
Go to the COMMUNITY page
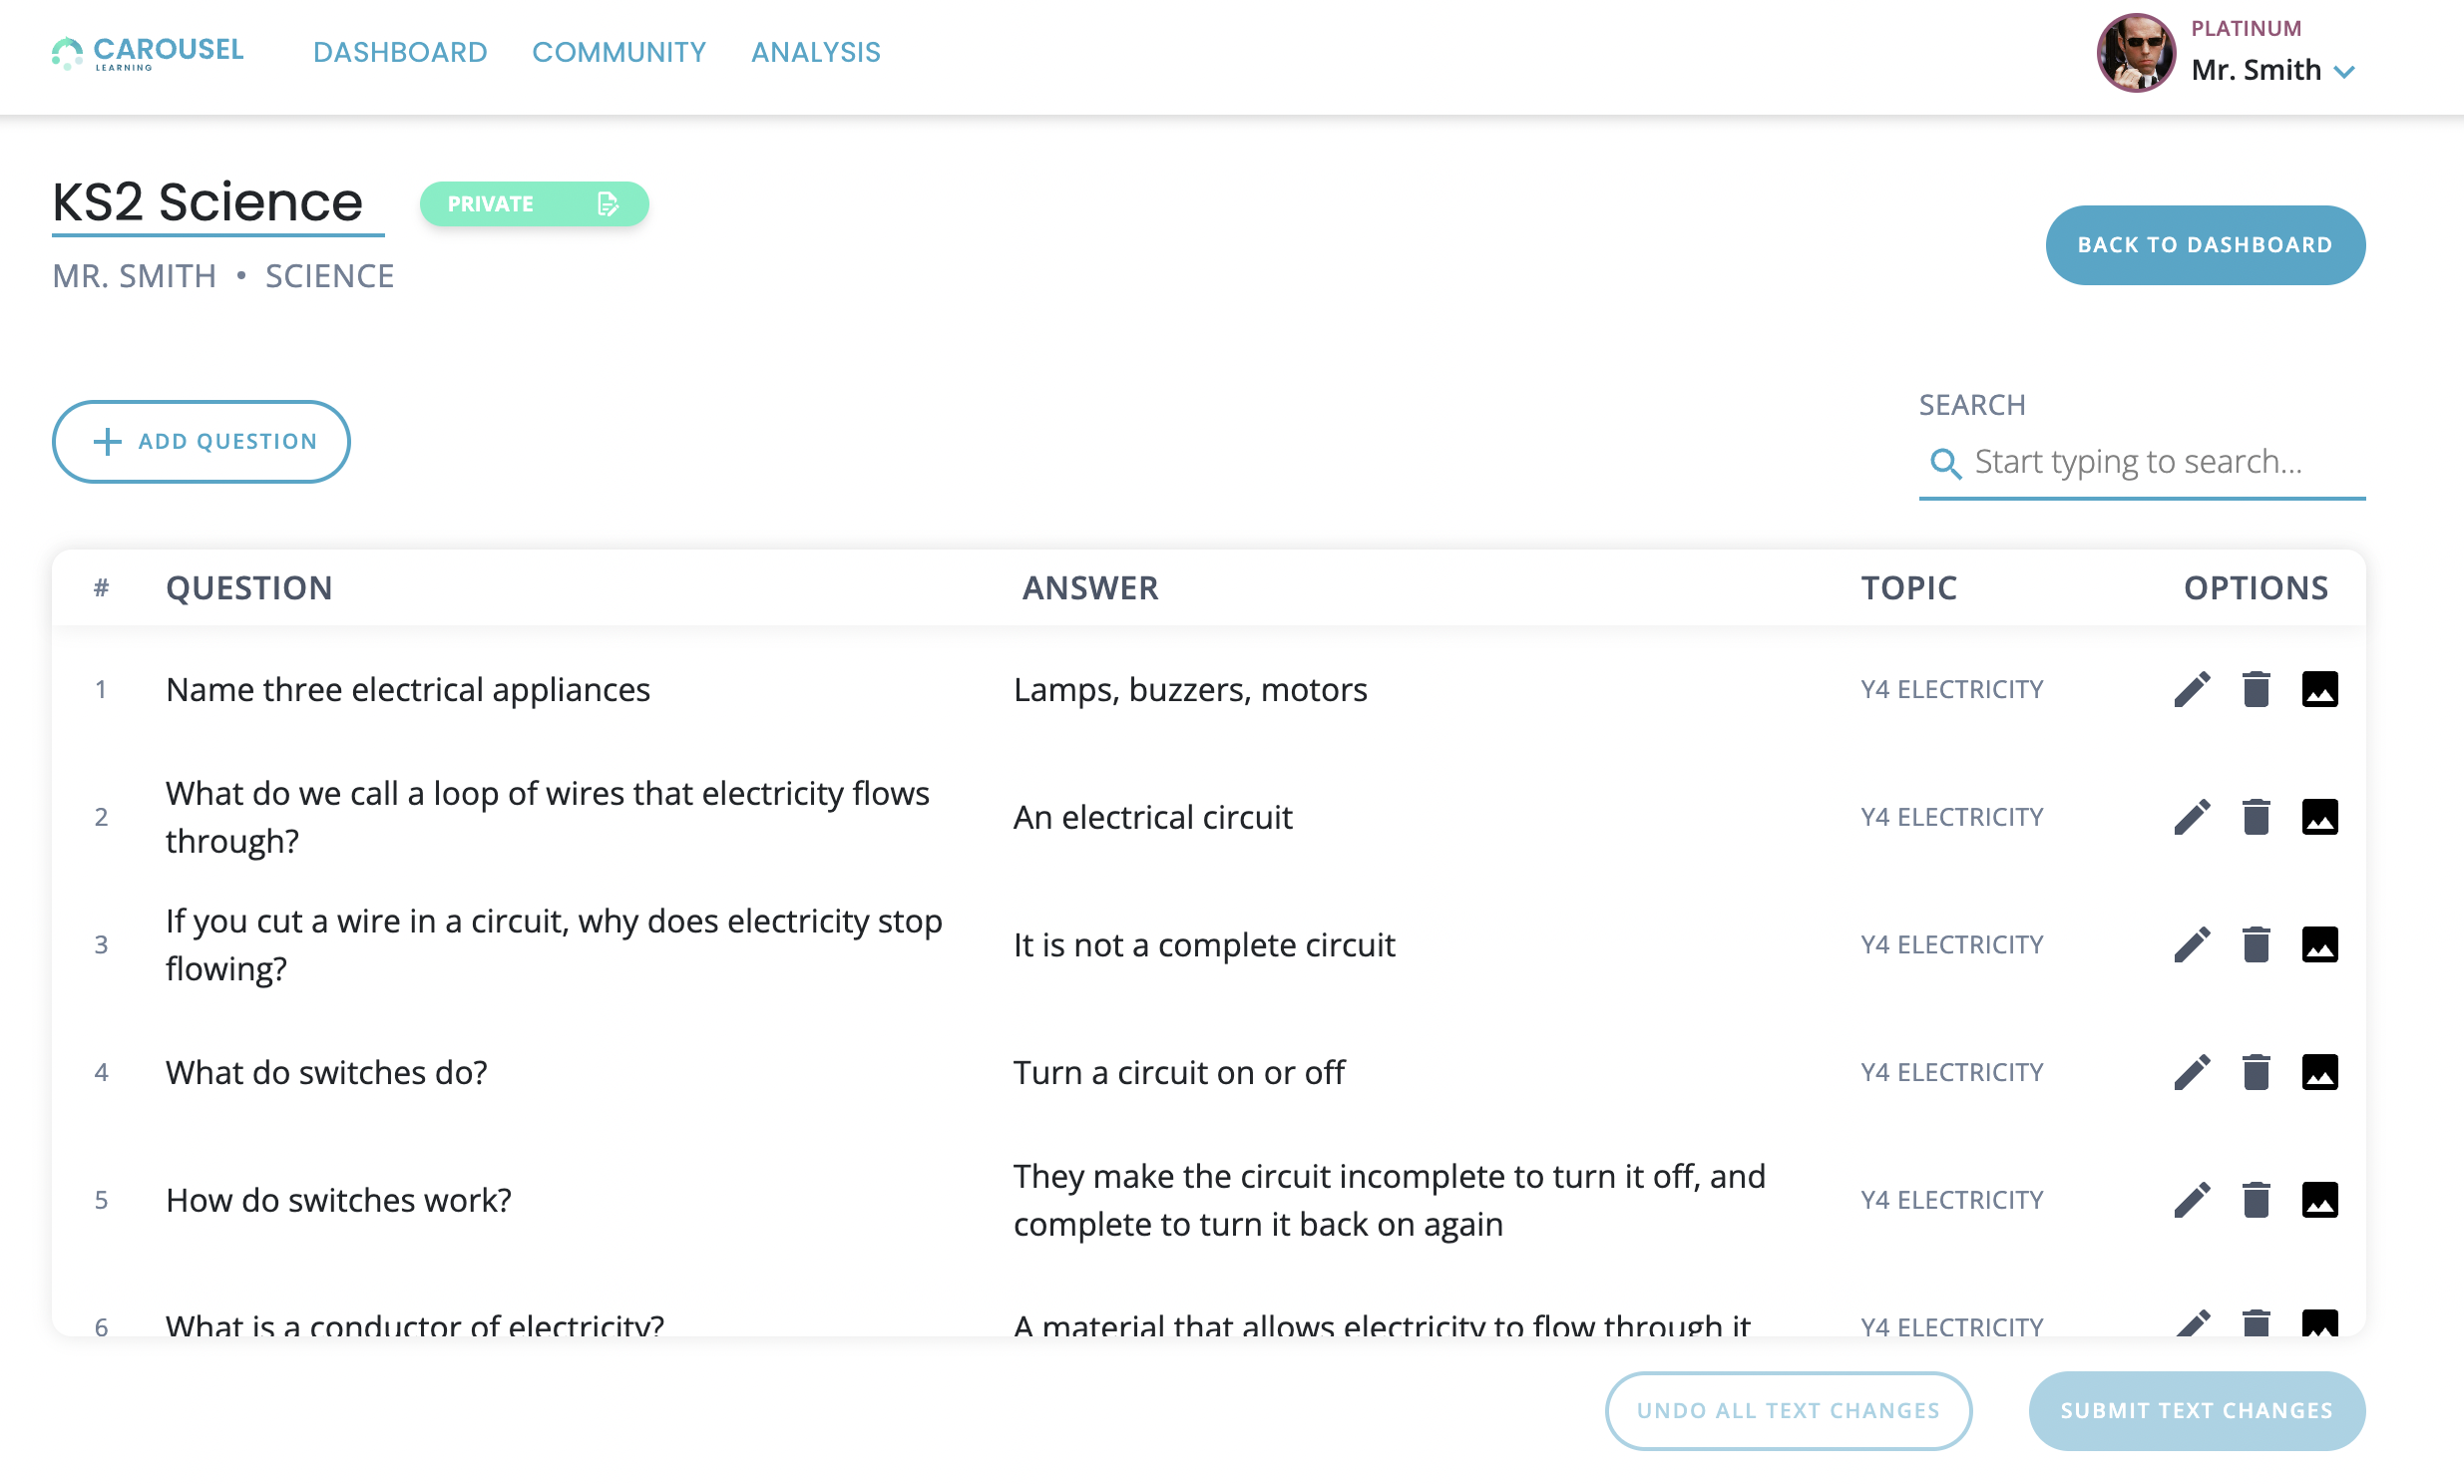coord(619,52)
